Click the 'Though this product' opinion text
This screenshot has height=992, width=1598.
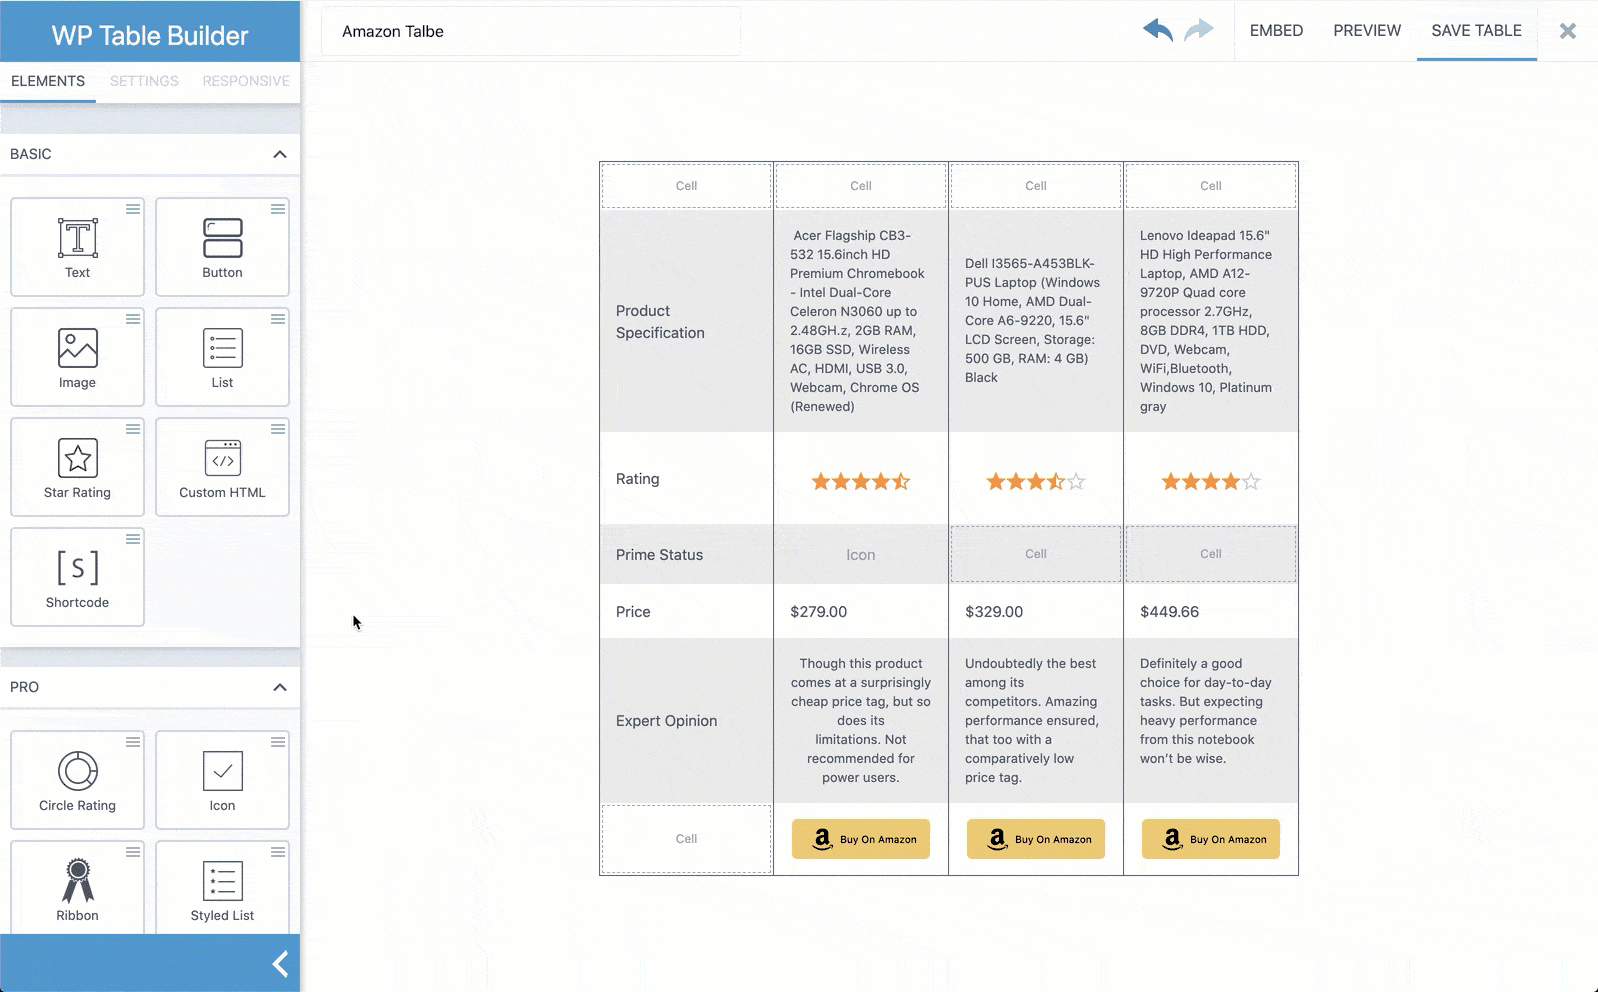coord(861,720)
